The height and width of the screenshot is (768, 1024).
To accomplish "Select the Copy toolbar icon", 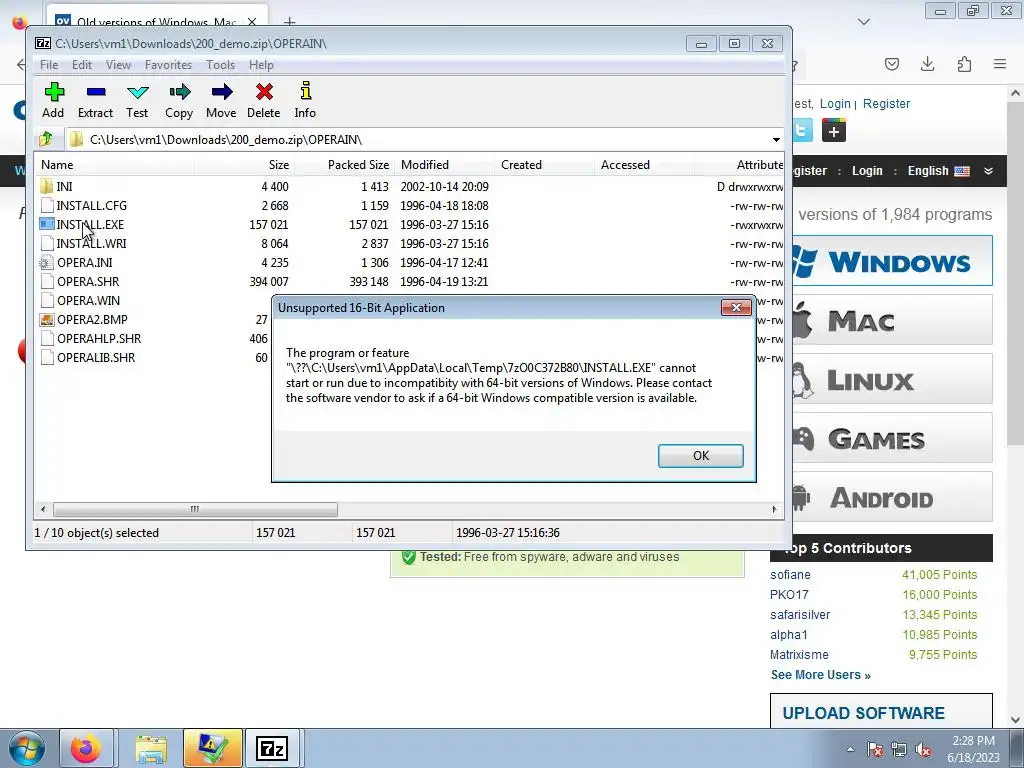I will (179, 93).
